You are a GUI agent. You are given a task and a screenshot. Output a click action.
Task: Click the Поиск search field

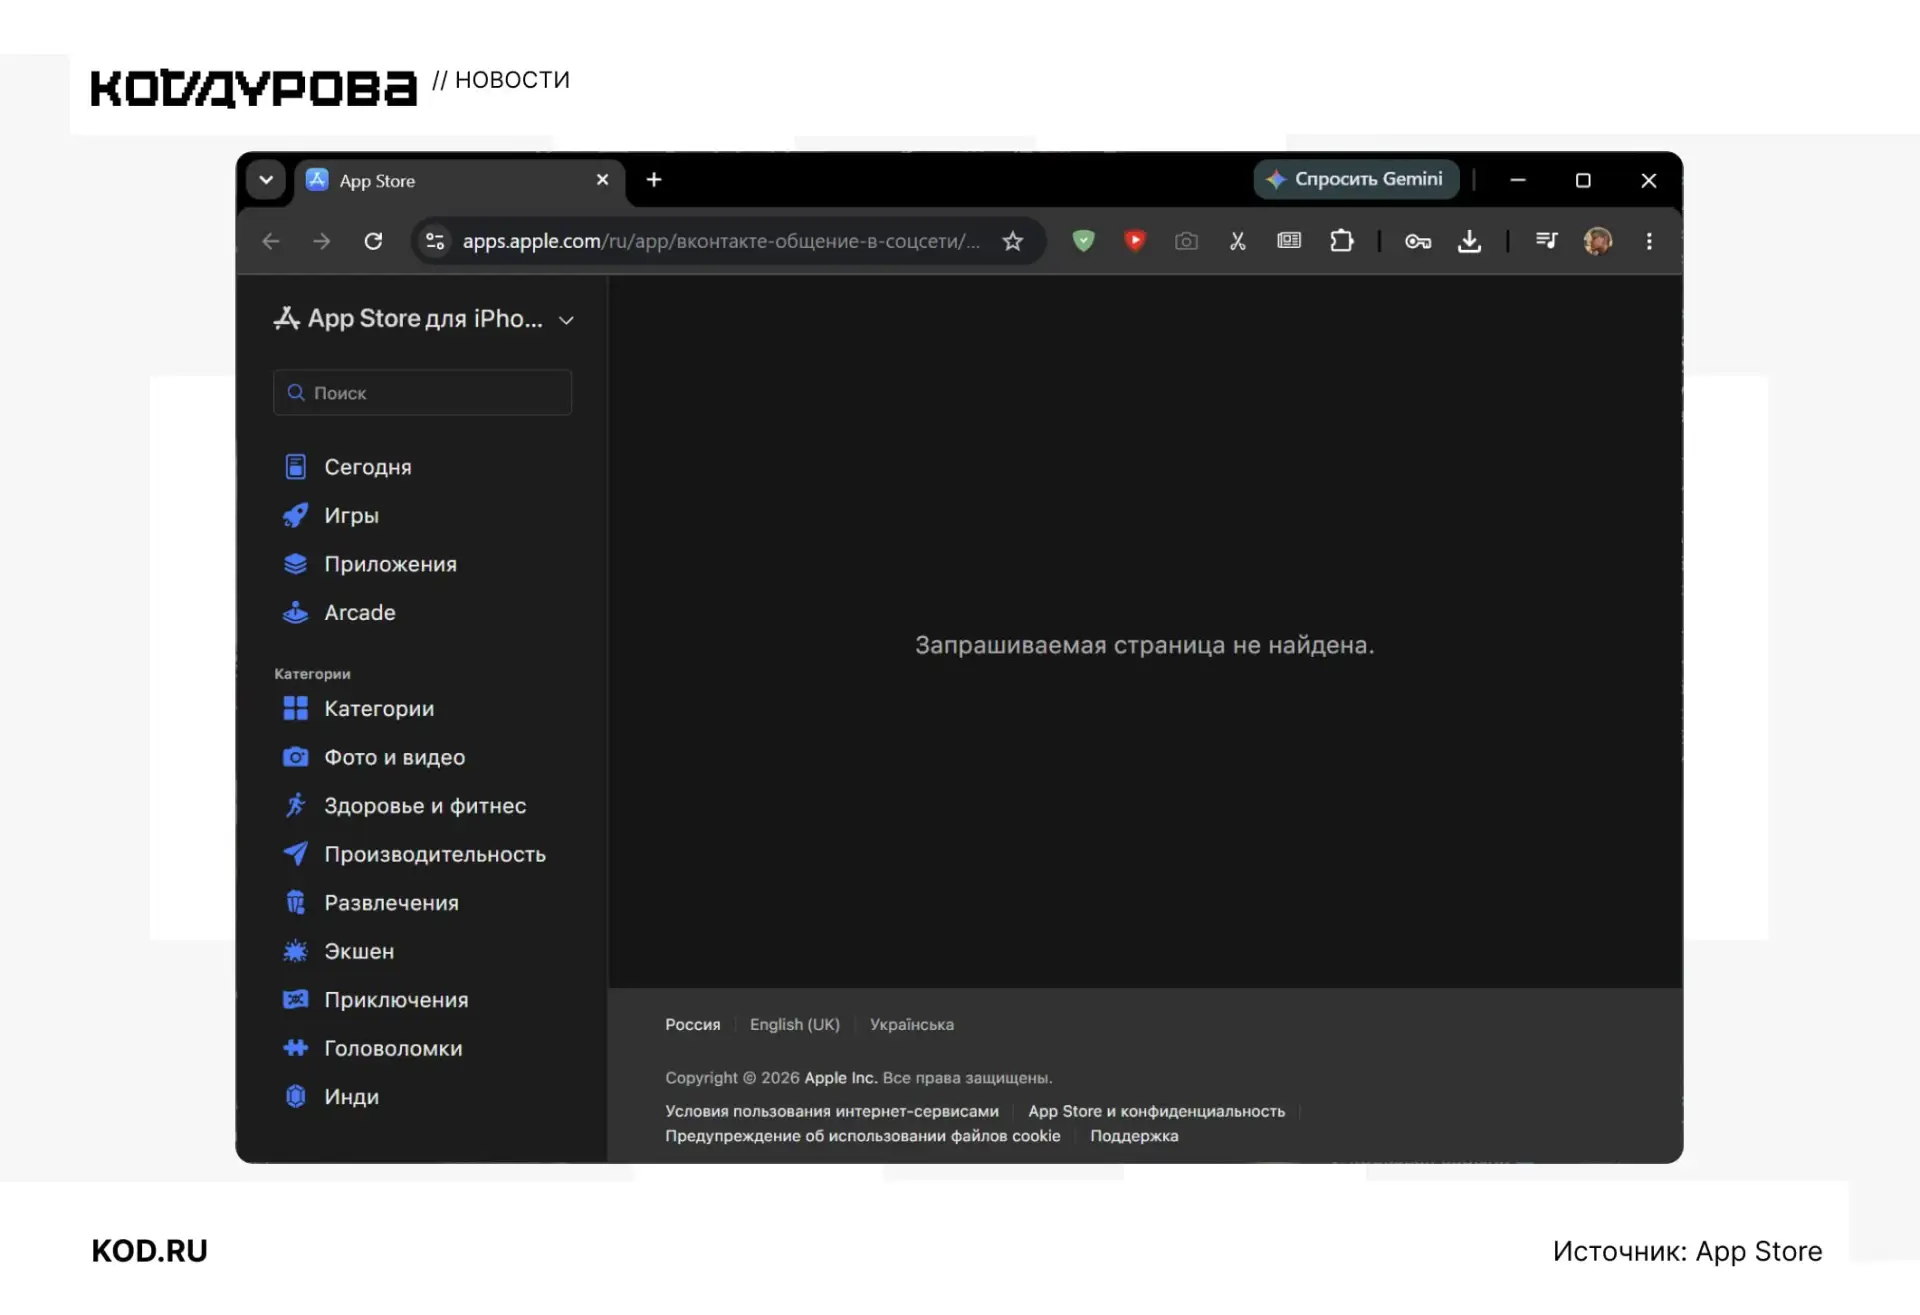(422, 393)
